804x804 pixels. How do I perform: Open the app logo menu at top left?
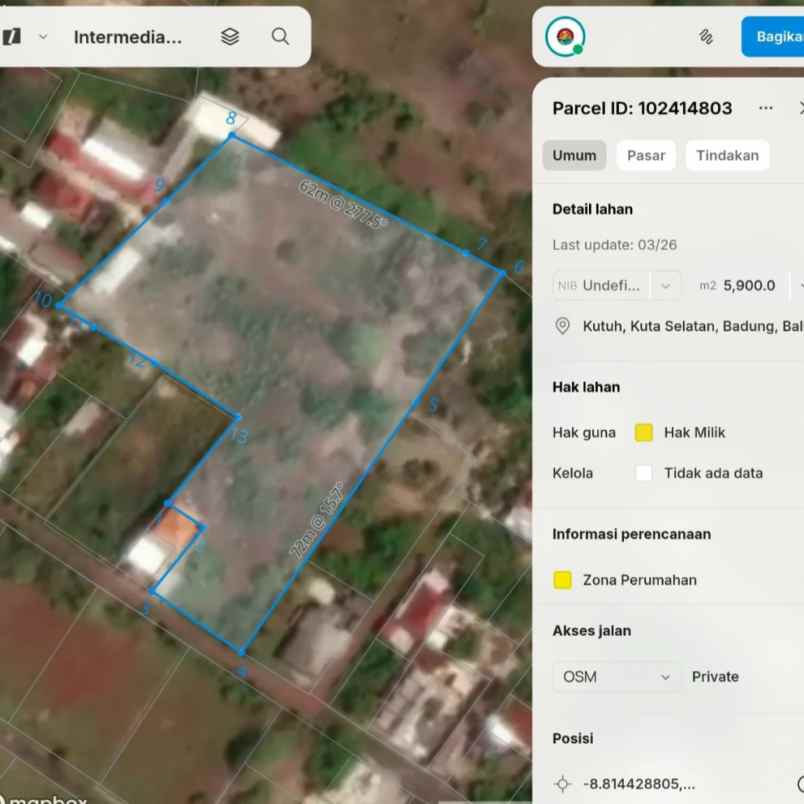[11, 37]
